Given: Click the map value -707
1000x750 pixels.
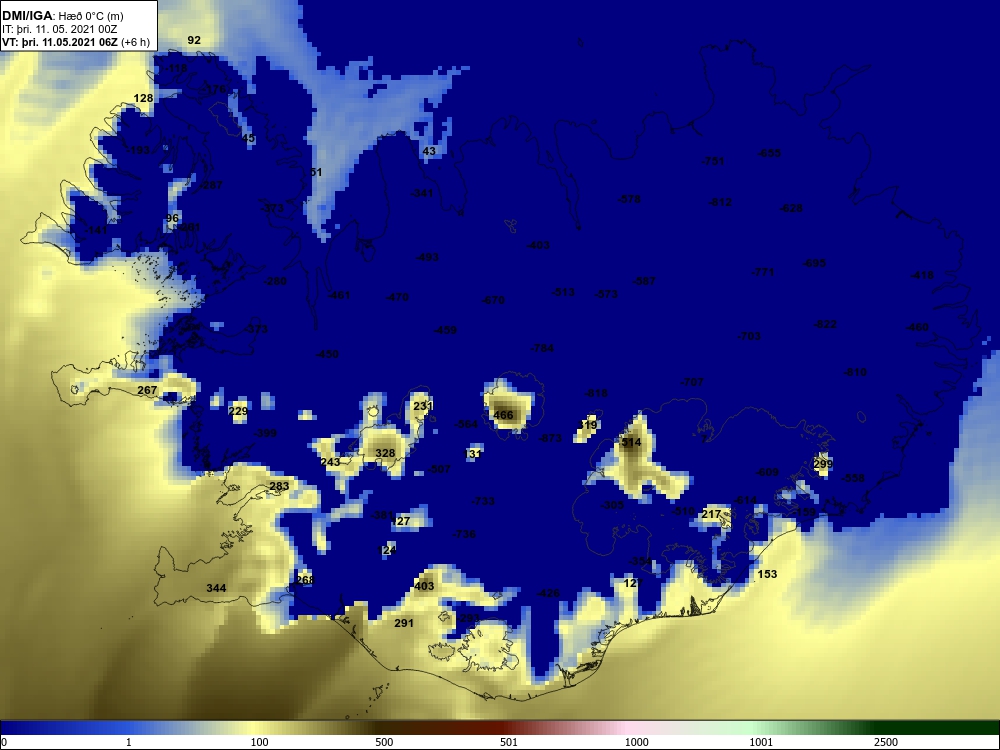Looking at the screenshot, I should coord(692,382).
